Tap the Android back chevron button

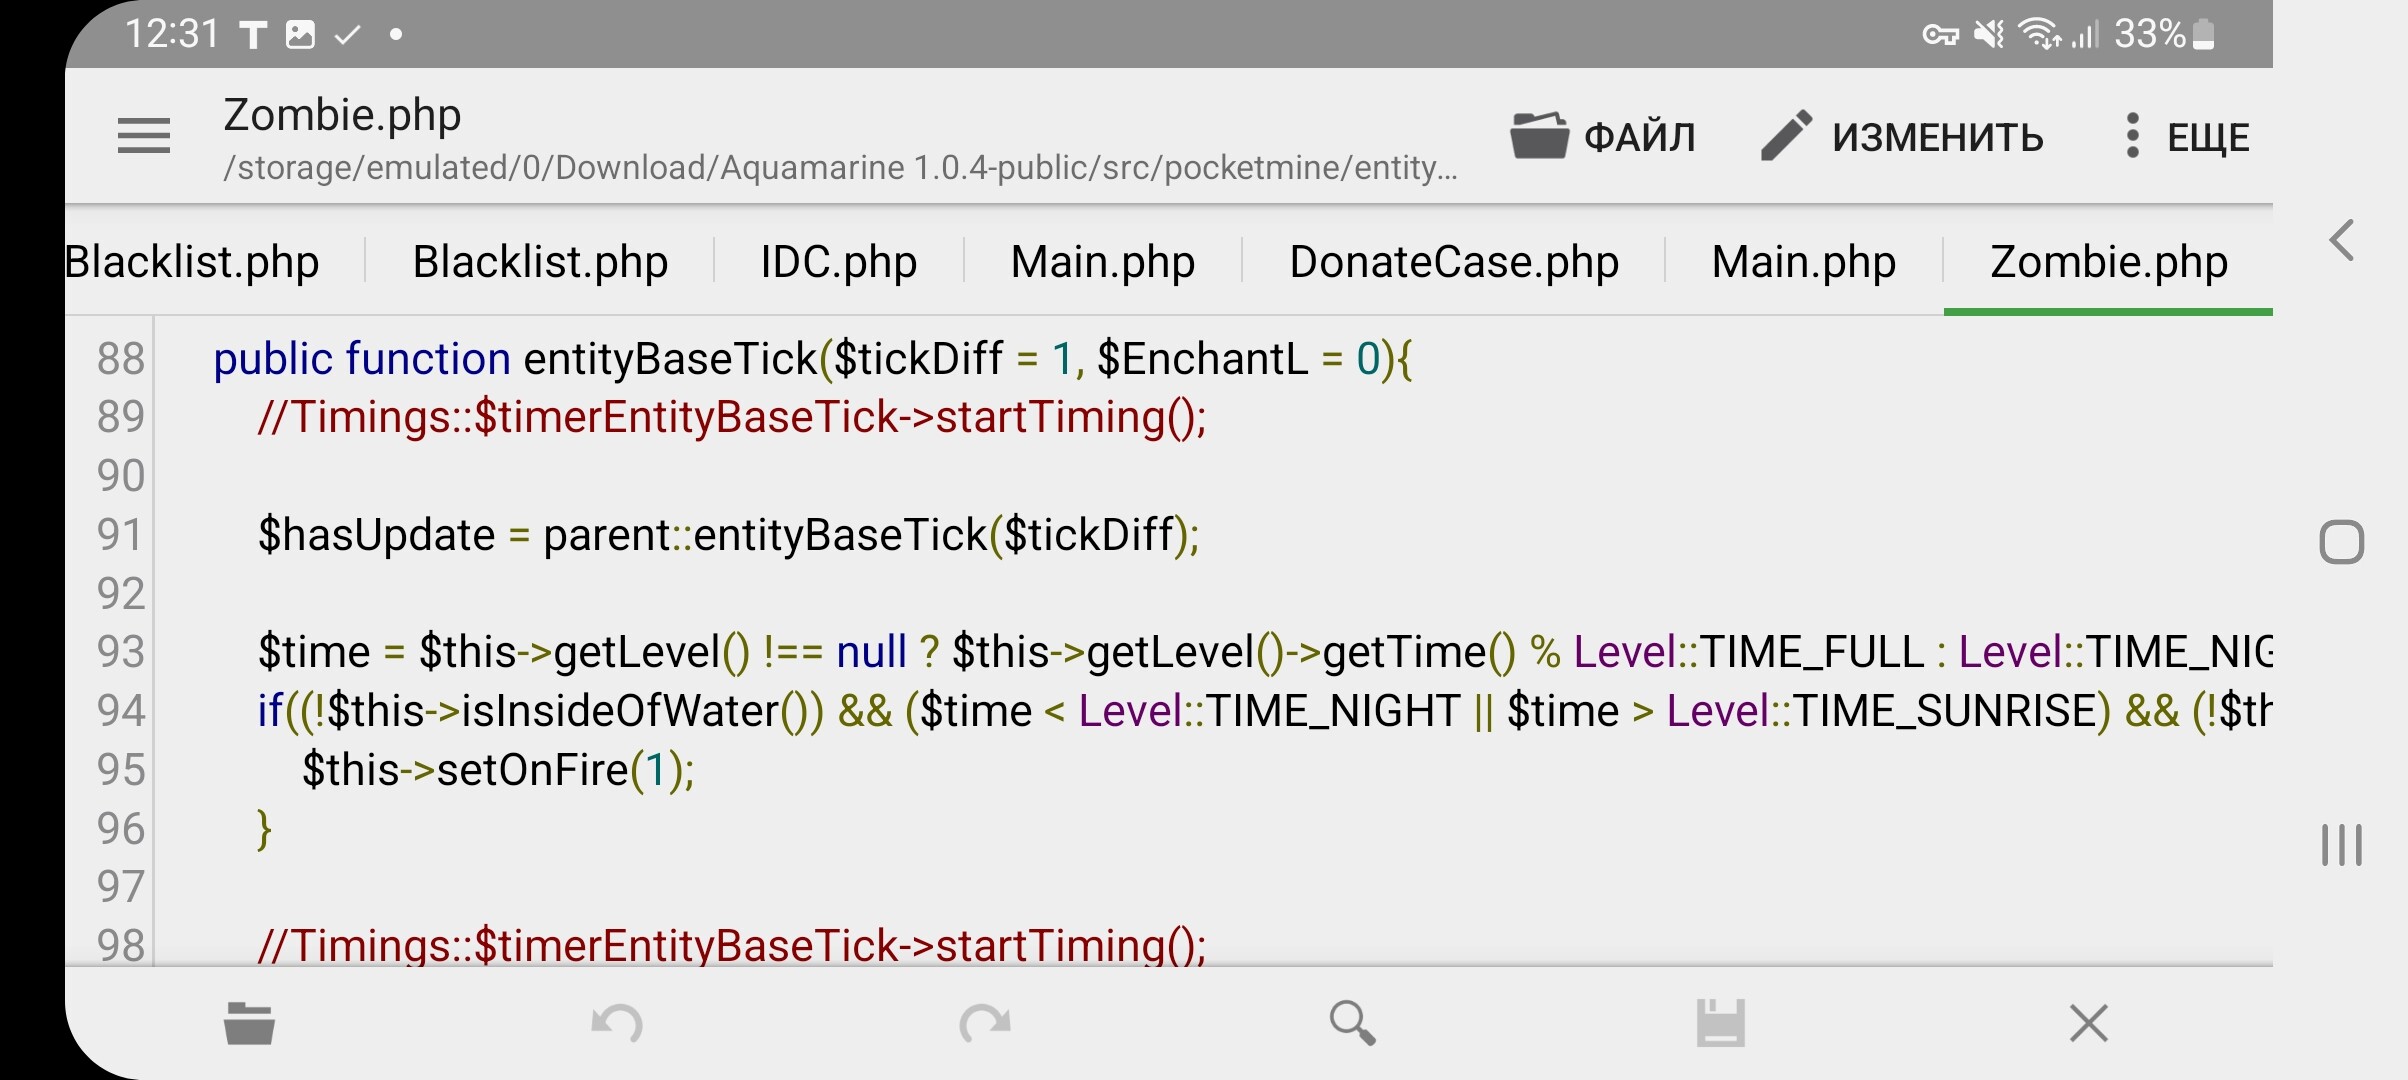pos(2342,240)
